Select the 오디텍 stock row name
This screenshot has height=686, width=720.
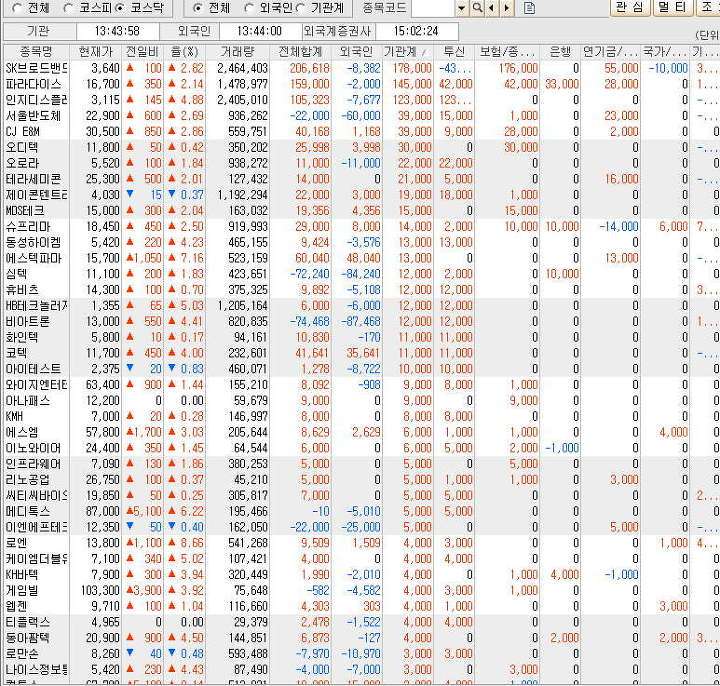(x=22, y=147)
